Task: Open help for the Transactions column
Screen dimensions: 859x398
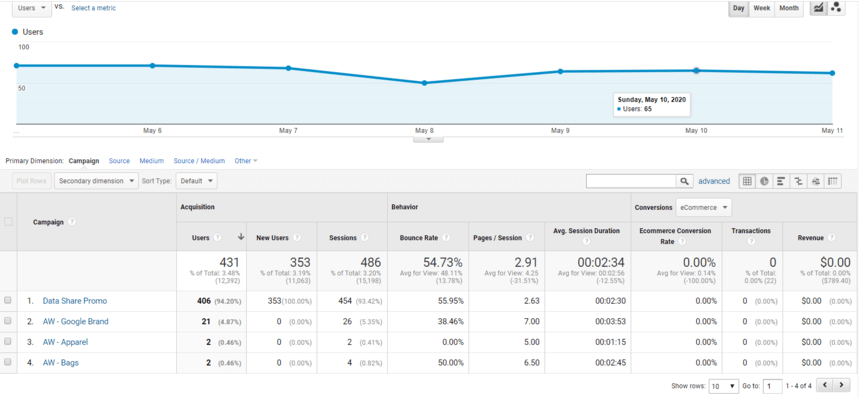Action: pos(751,241)
